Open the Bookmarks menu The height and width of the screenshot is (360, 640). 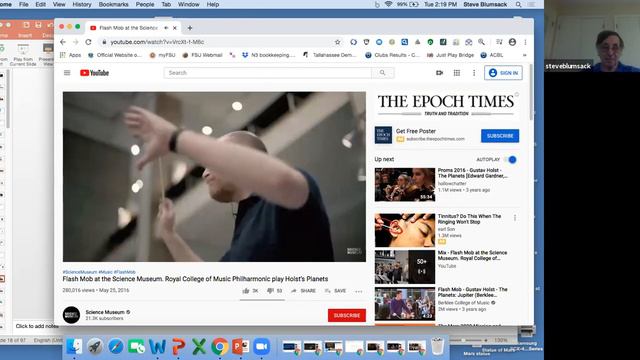coord(113,4)
